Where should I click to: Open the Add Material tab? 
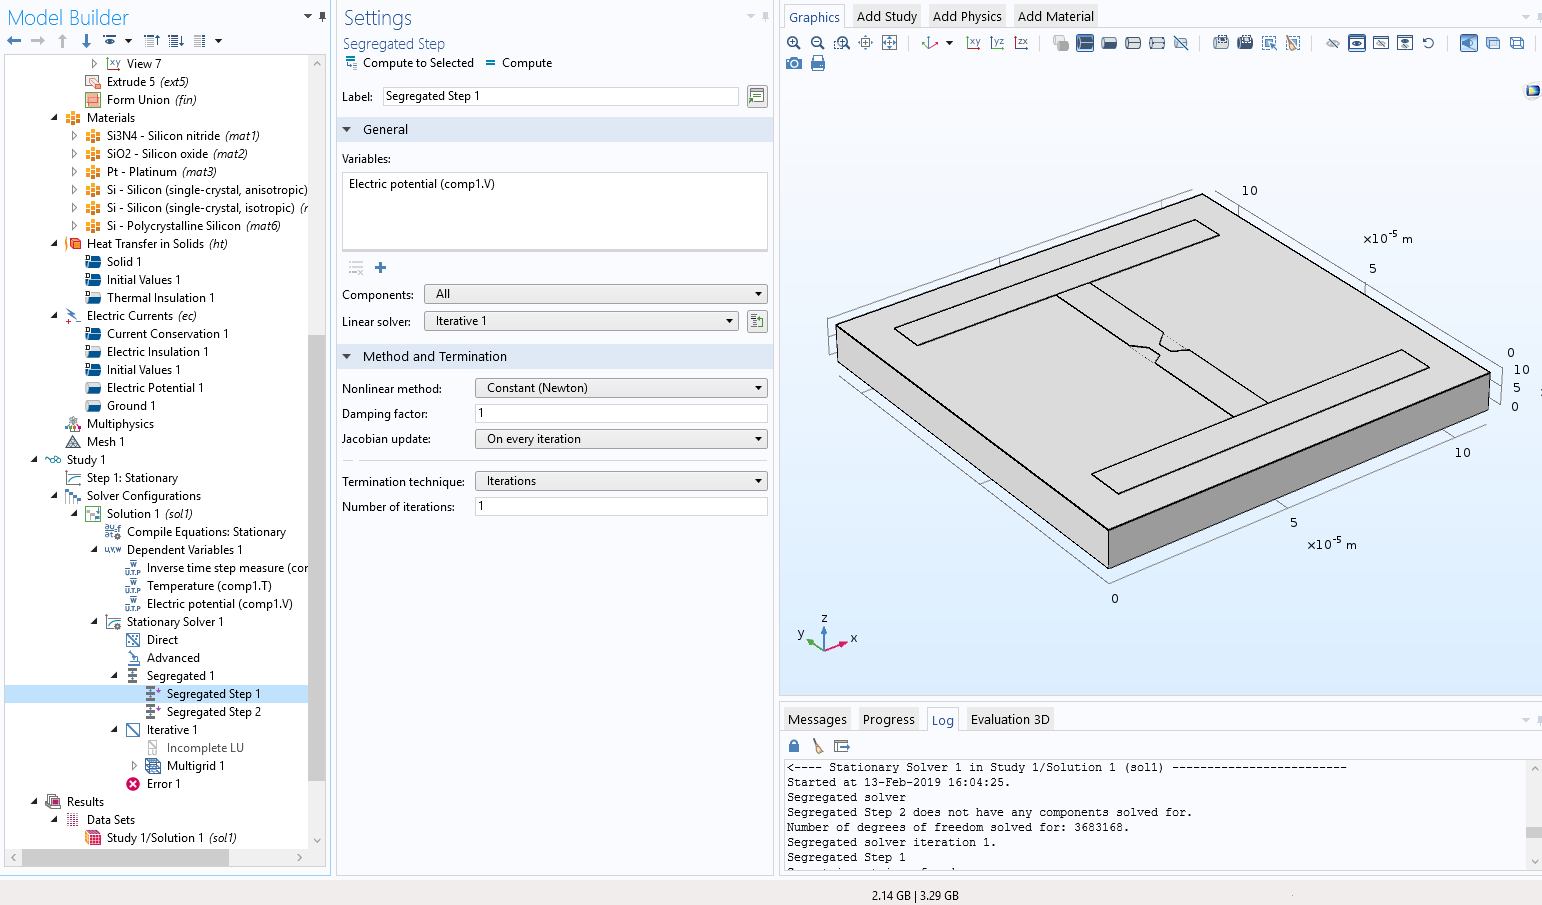(1055, 16)
